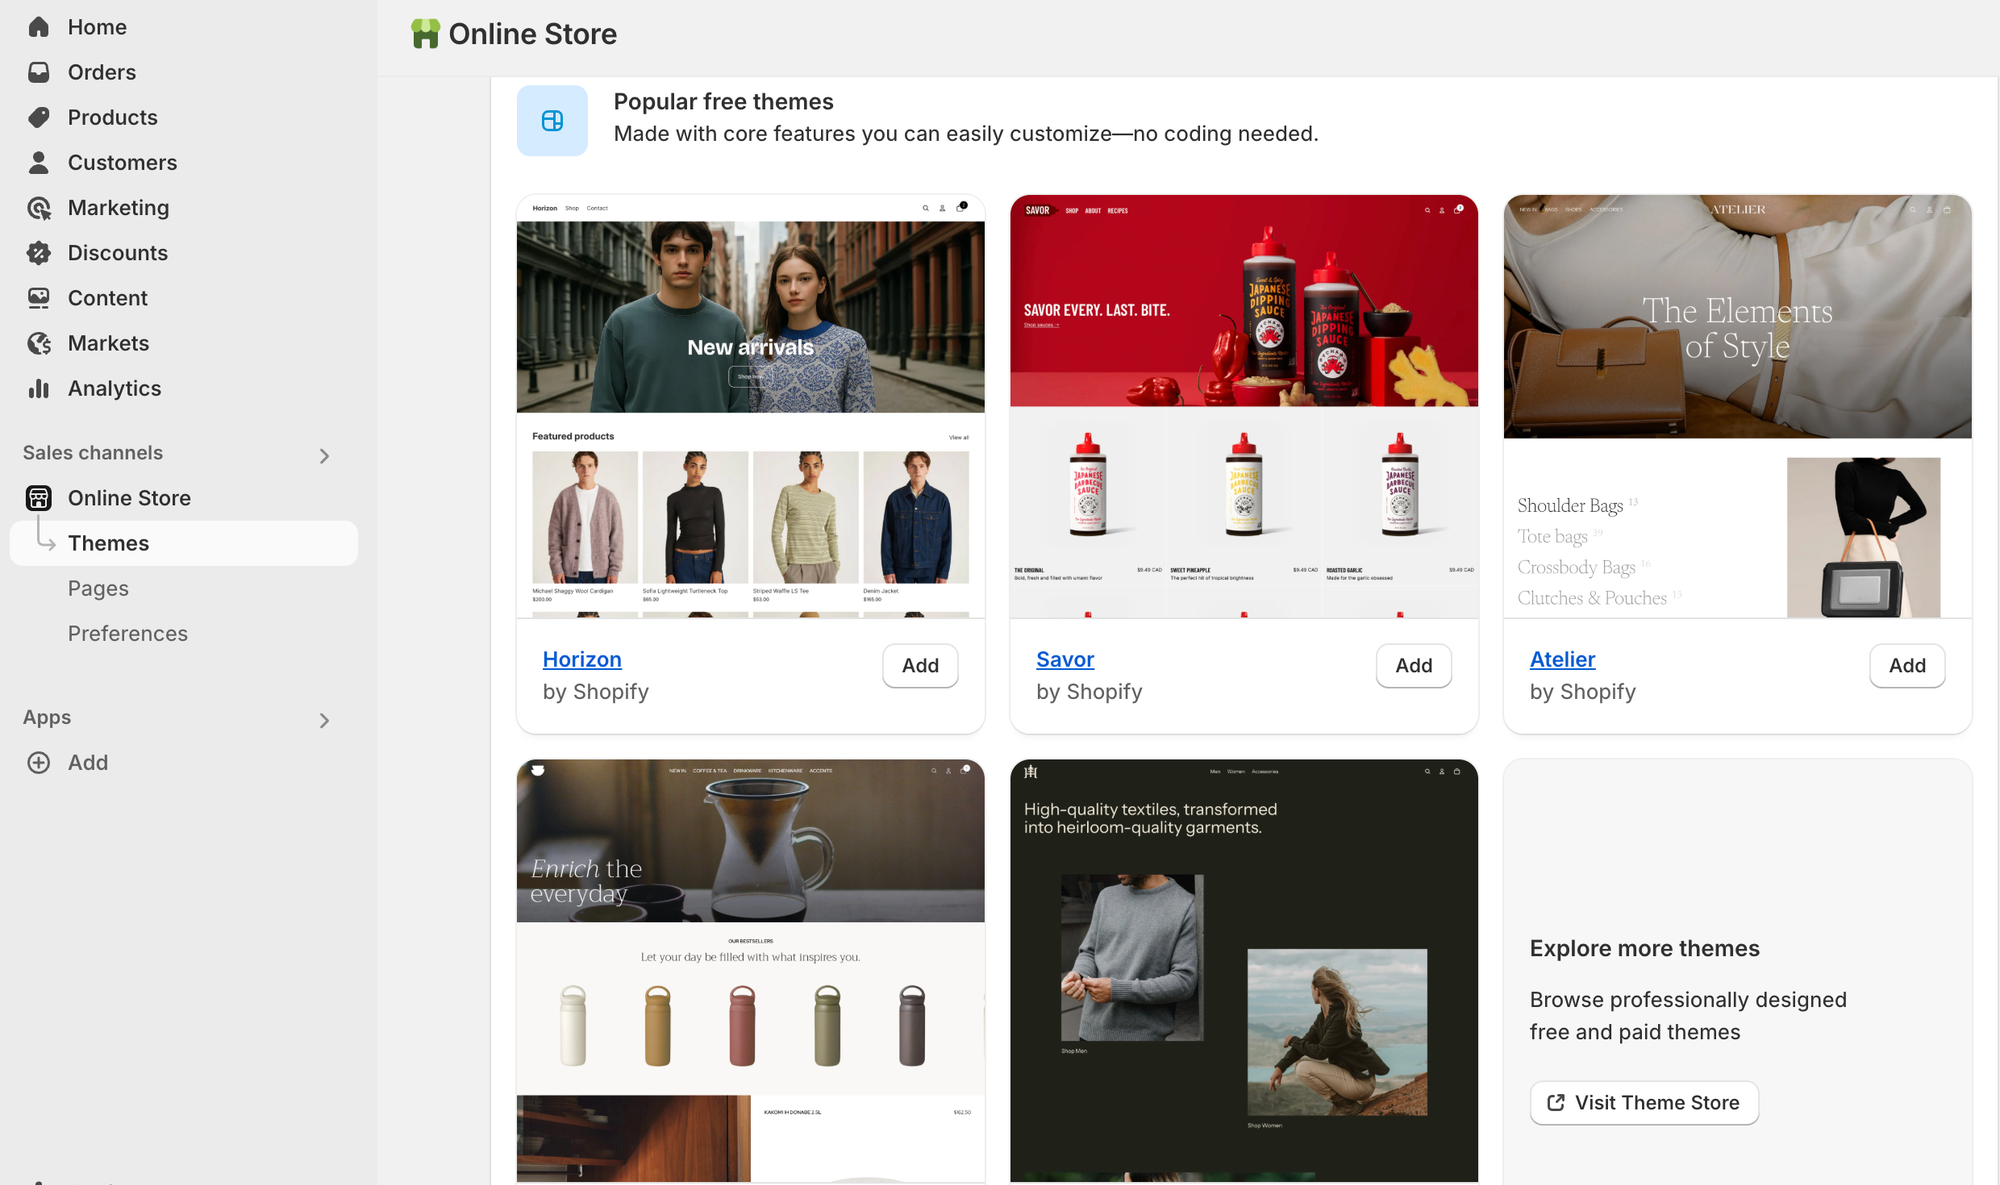This screenshot has height=1185, width=2000.
Task: Click the Popular free themes layout icon
Action: (552, 121)
